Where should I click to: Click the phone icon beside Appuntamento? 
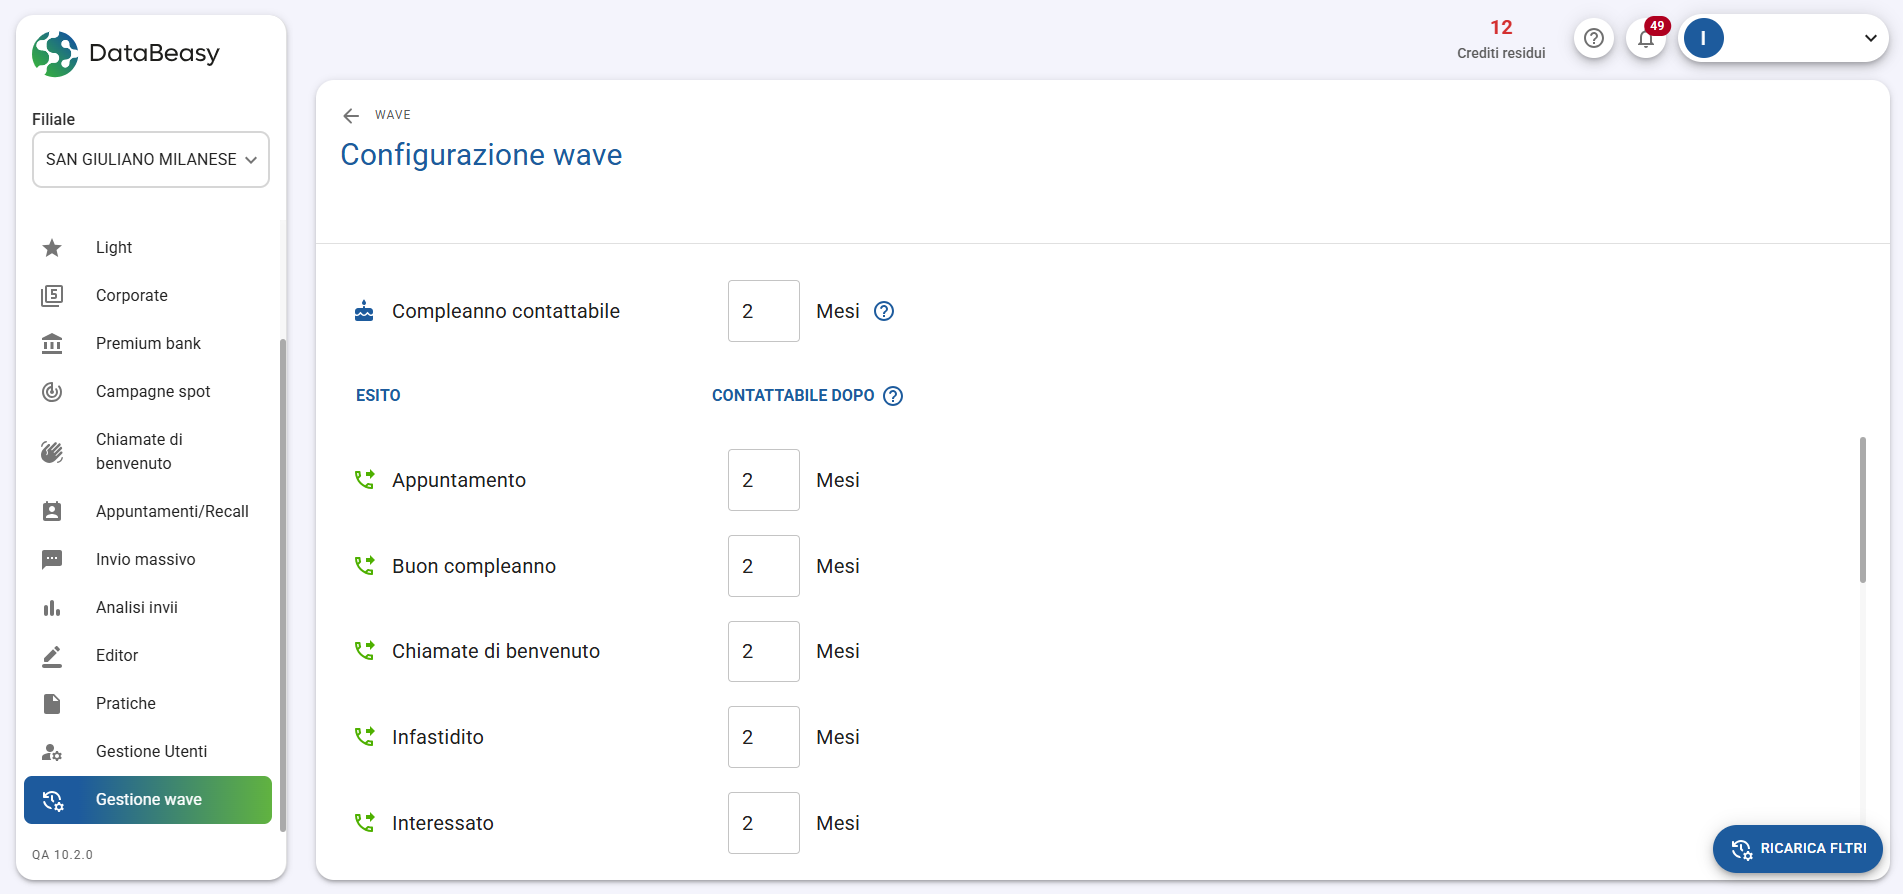(x=365, y=480)
